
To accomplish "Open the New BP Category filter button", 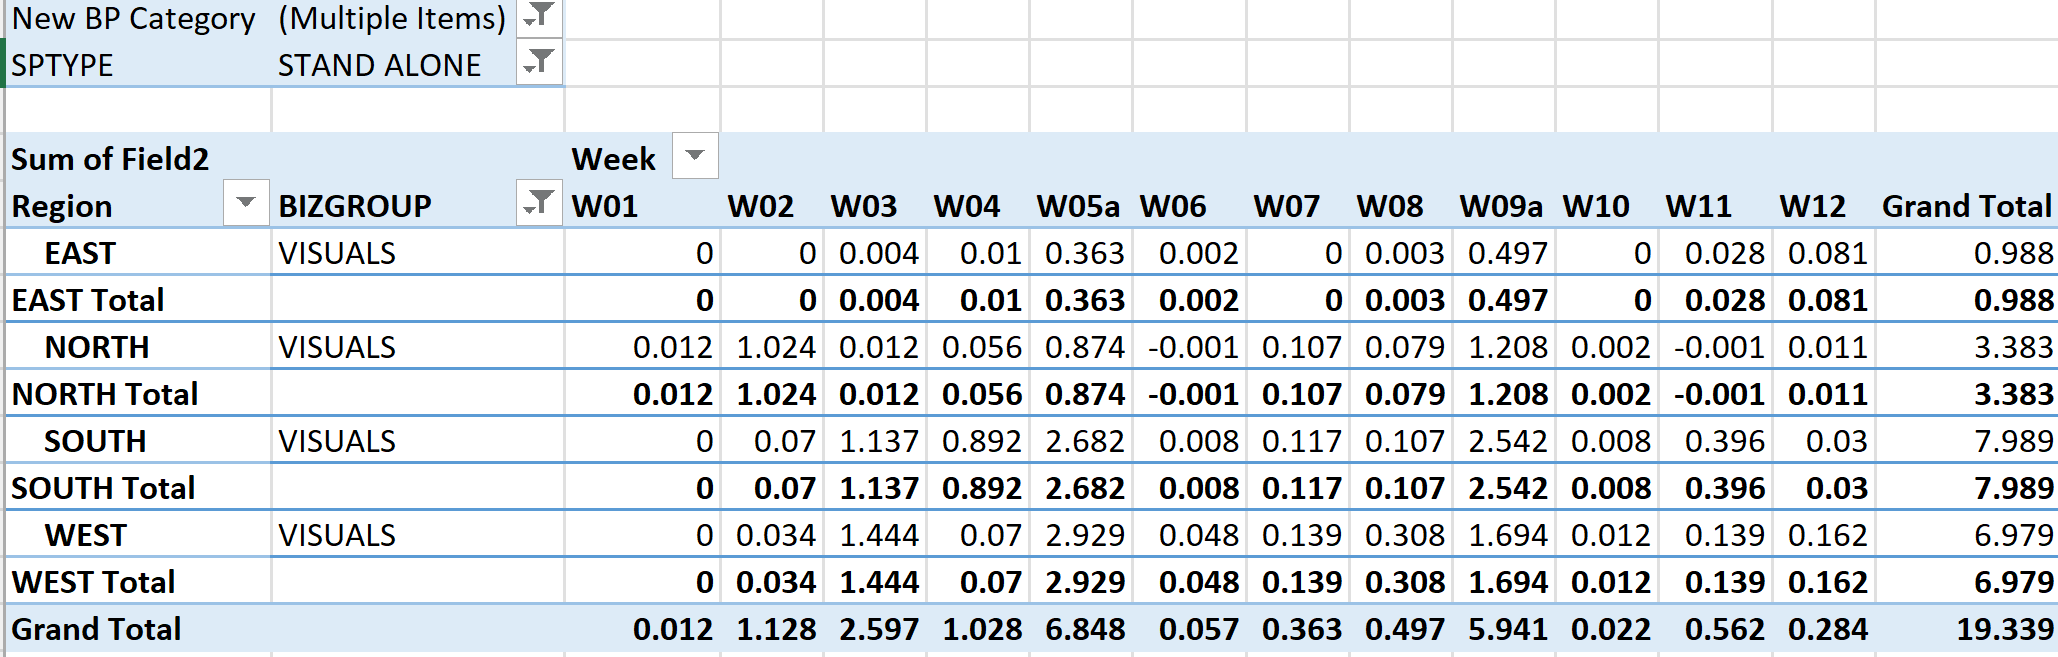I will (539, 16).
